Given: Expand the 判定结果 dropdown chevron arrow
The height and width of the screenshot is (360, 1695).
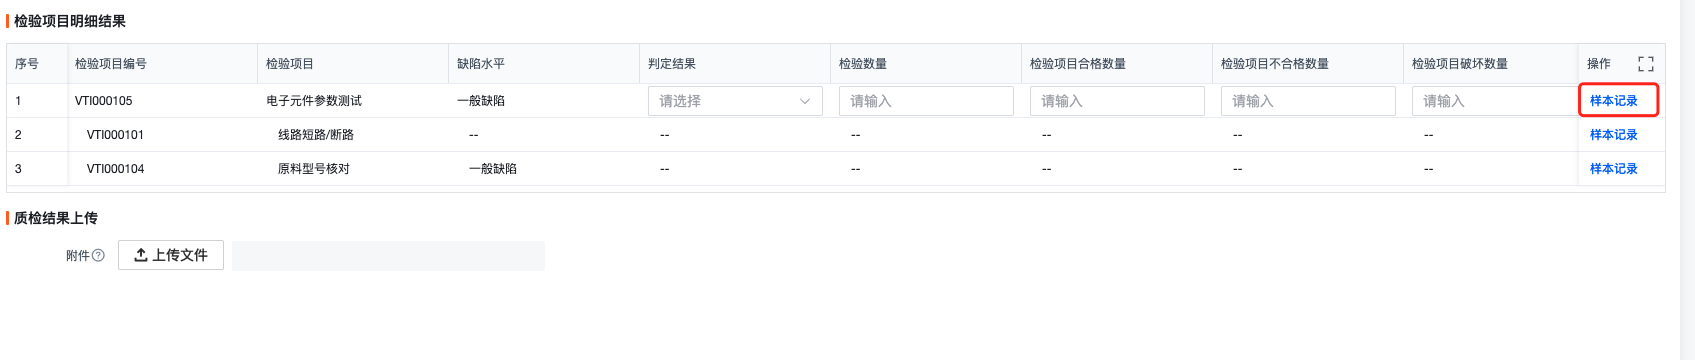Looking at the screenshot, I should [805, 101].
